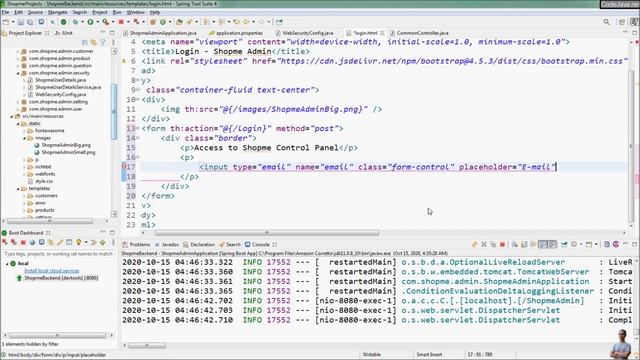The height and width of the screenshot is (360, 640).
Task: Open the Search view tab
Action: coord(230,244)
